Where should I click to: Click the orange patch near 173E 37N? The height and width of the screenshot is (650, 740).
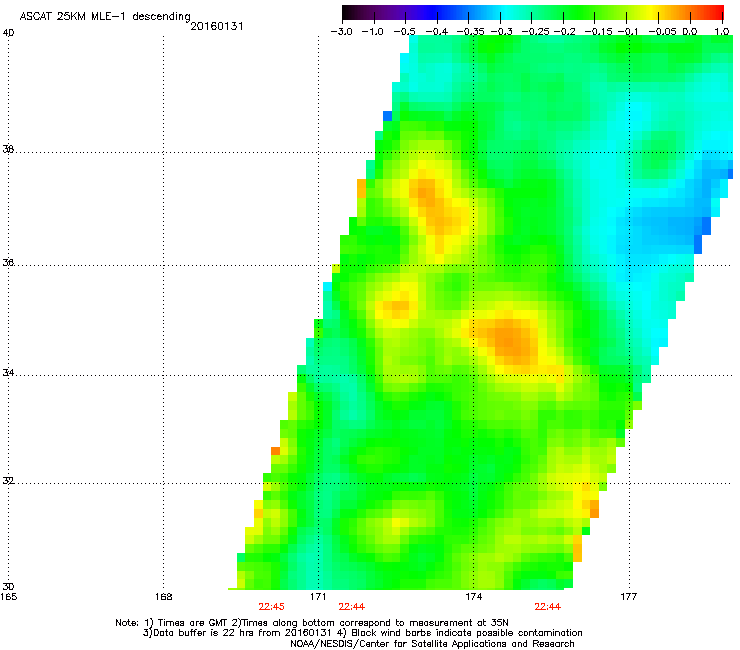tap(432, 203)
